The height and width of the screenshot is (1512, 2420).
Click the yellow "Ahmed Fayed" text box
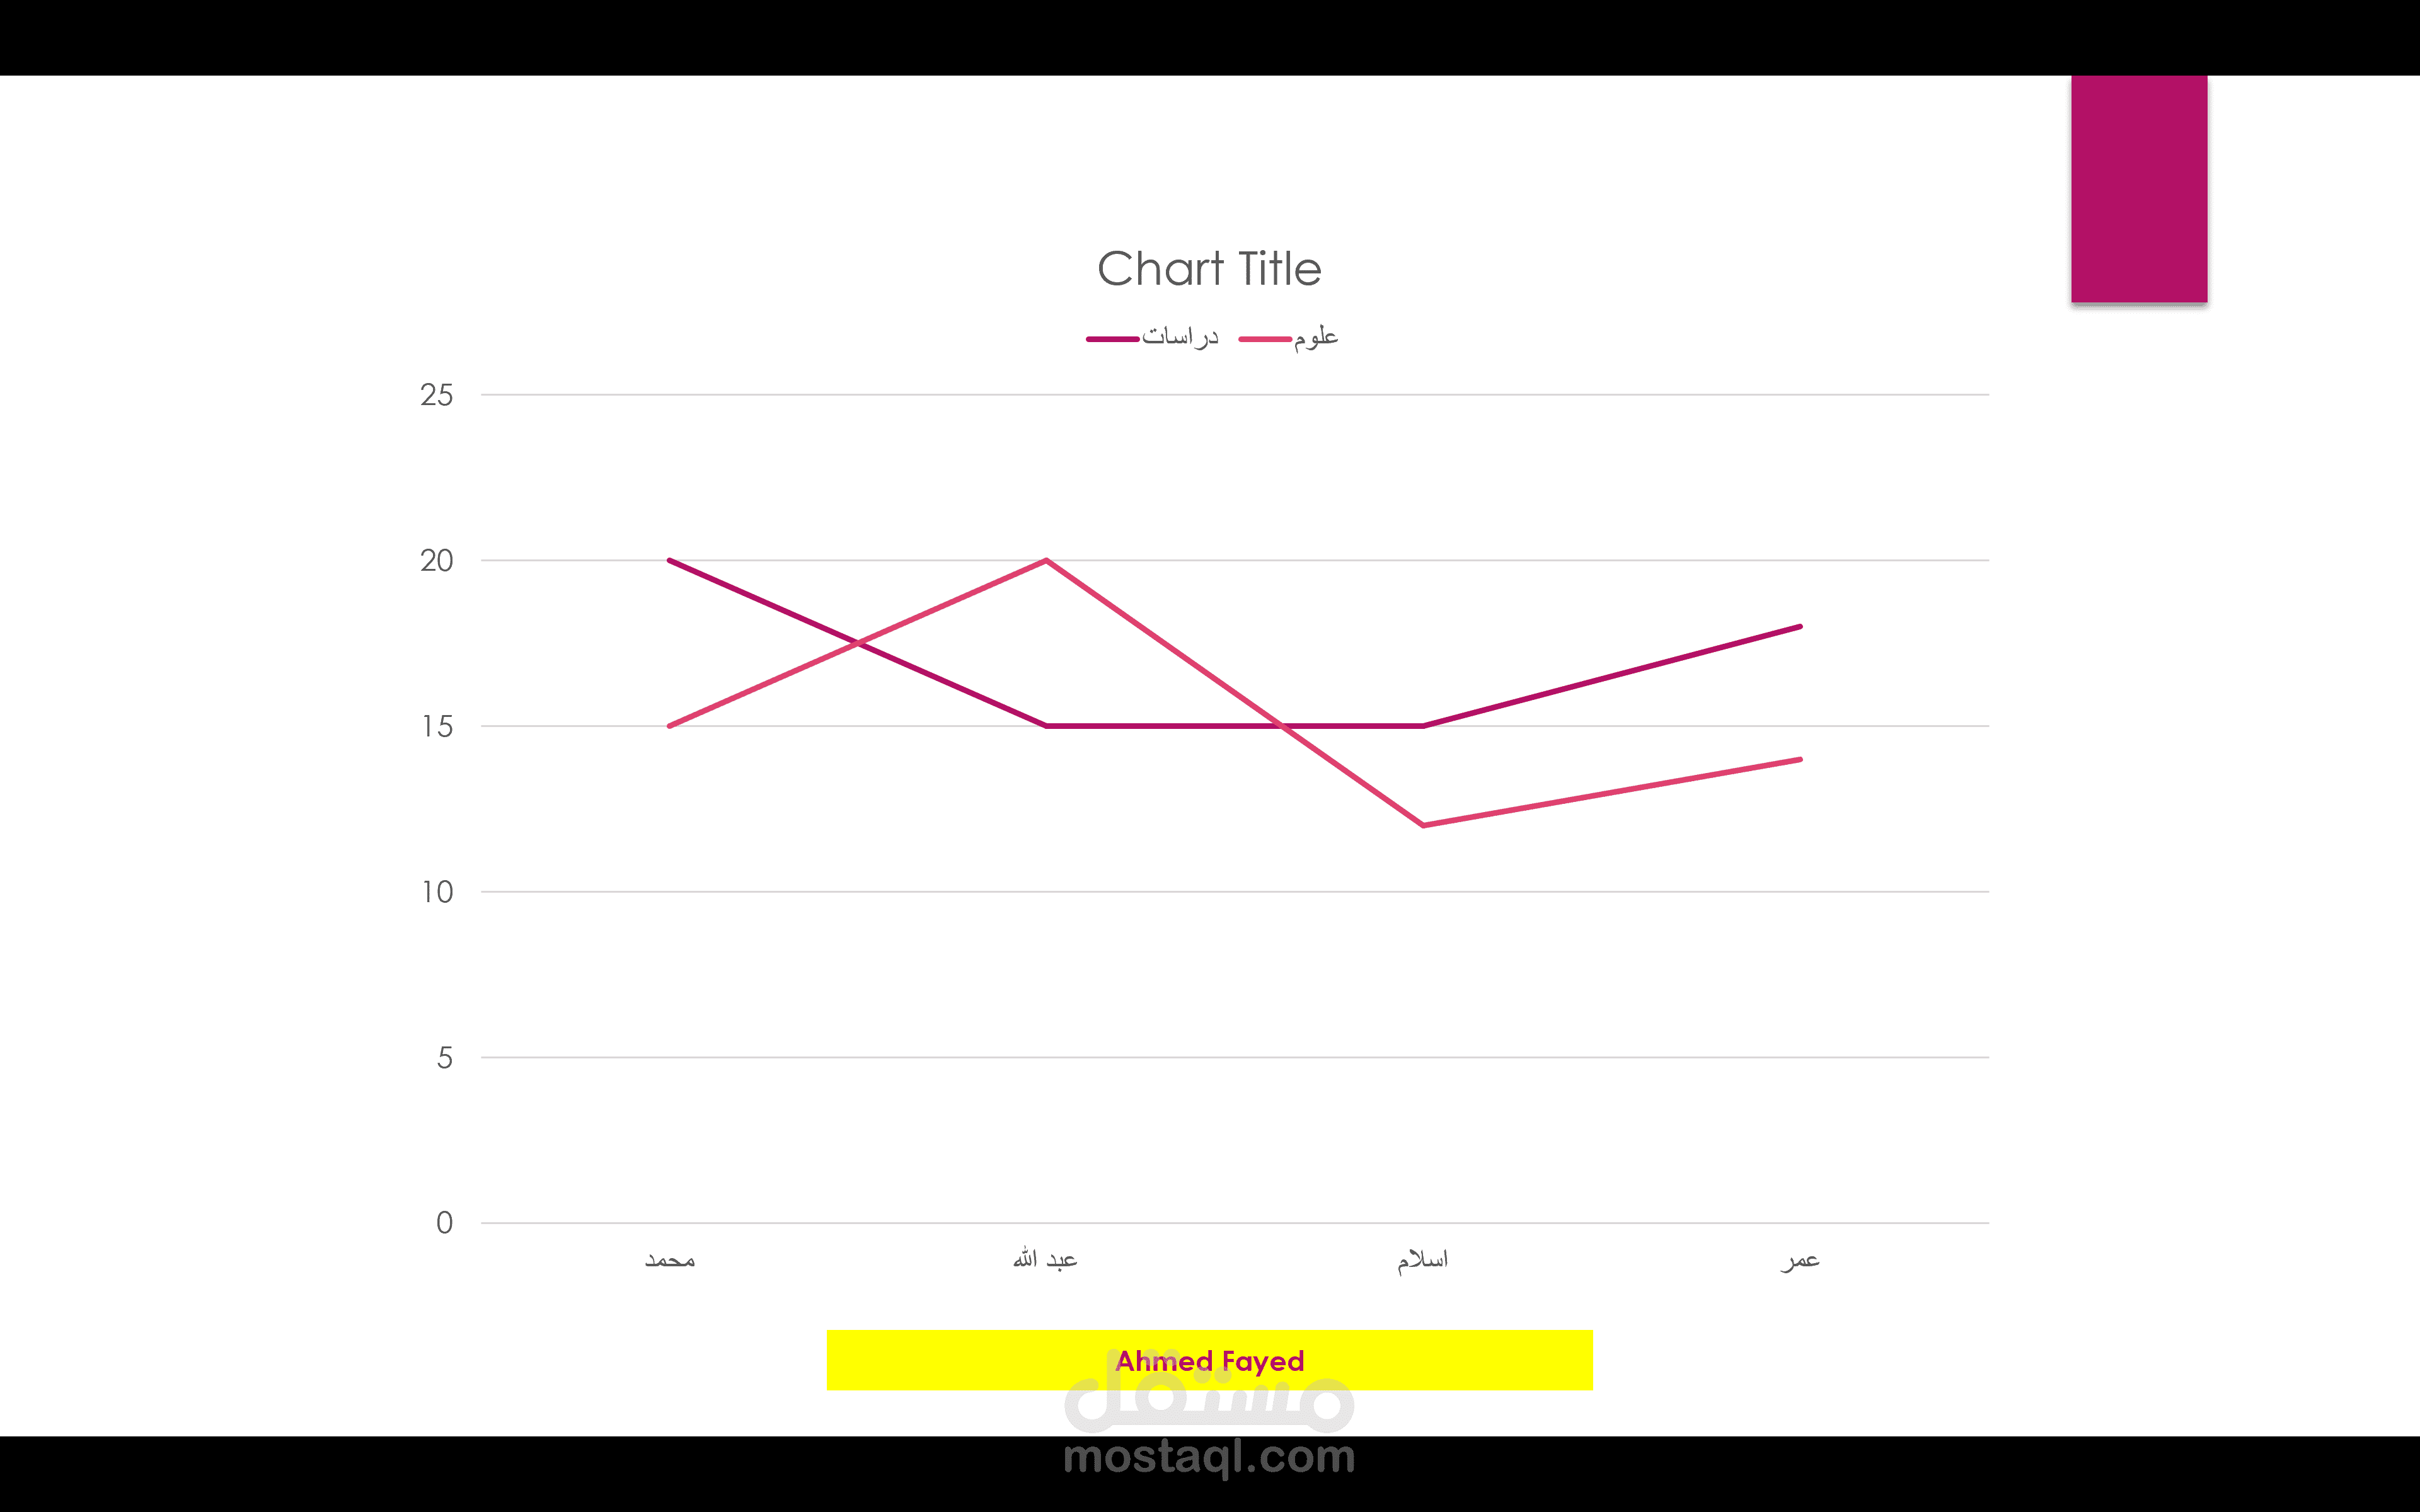(1209, 1360)
